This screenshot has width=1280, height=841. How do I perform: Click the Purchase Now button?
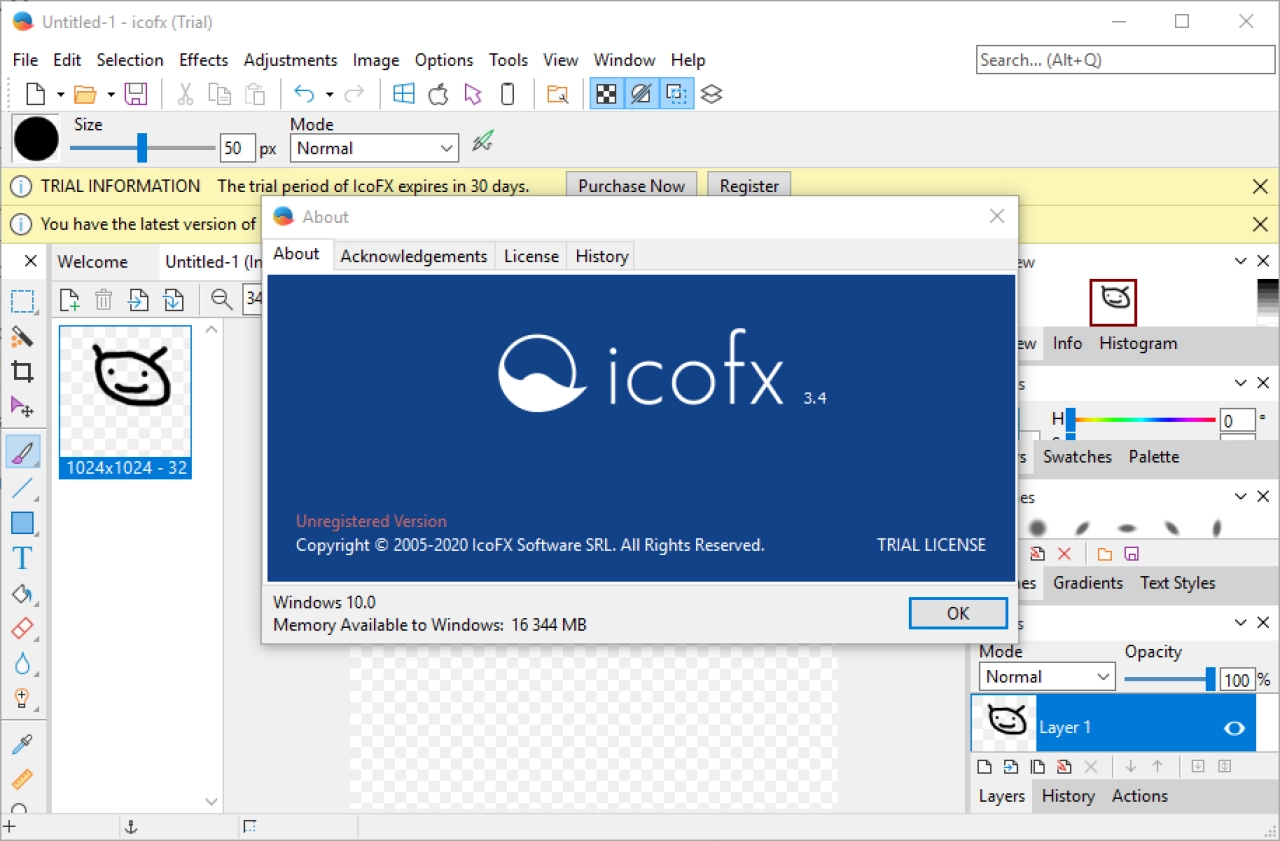pos(632,186)
